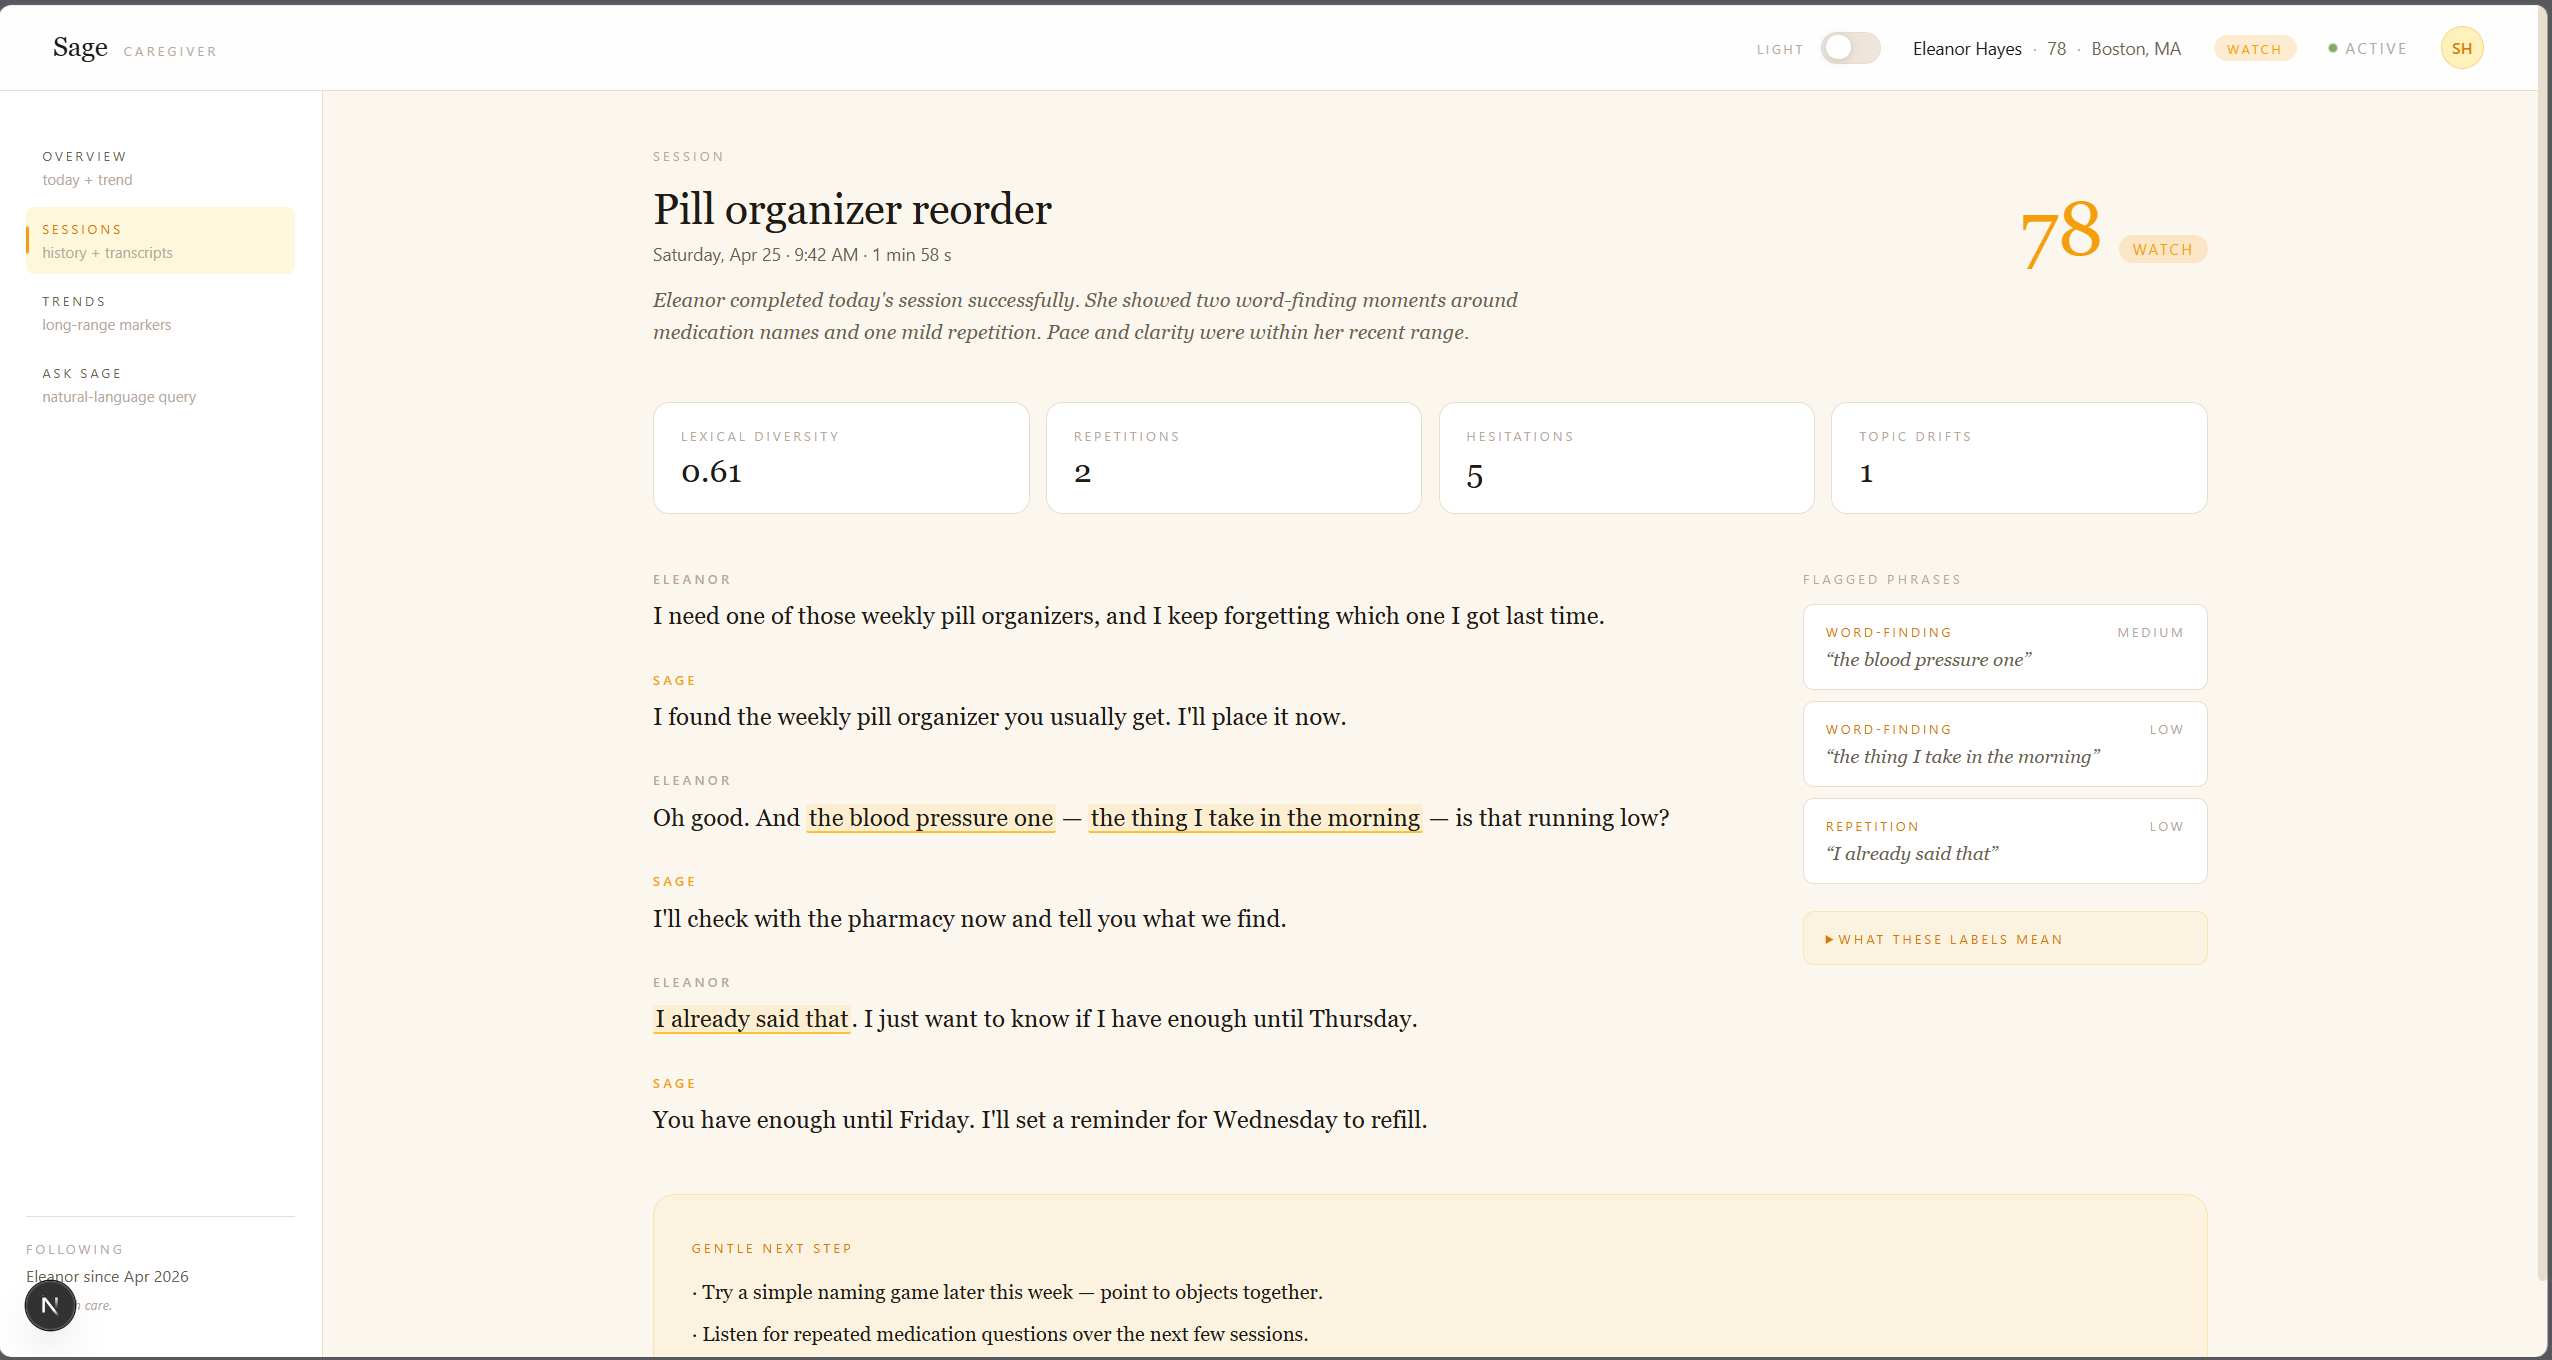Open Ask Sage natural-language query
This screenshot has height=1360, width=2552.
tap(118, 385)
